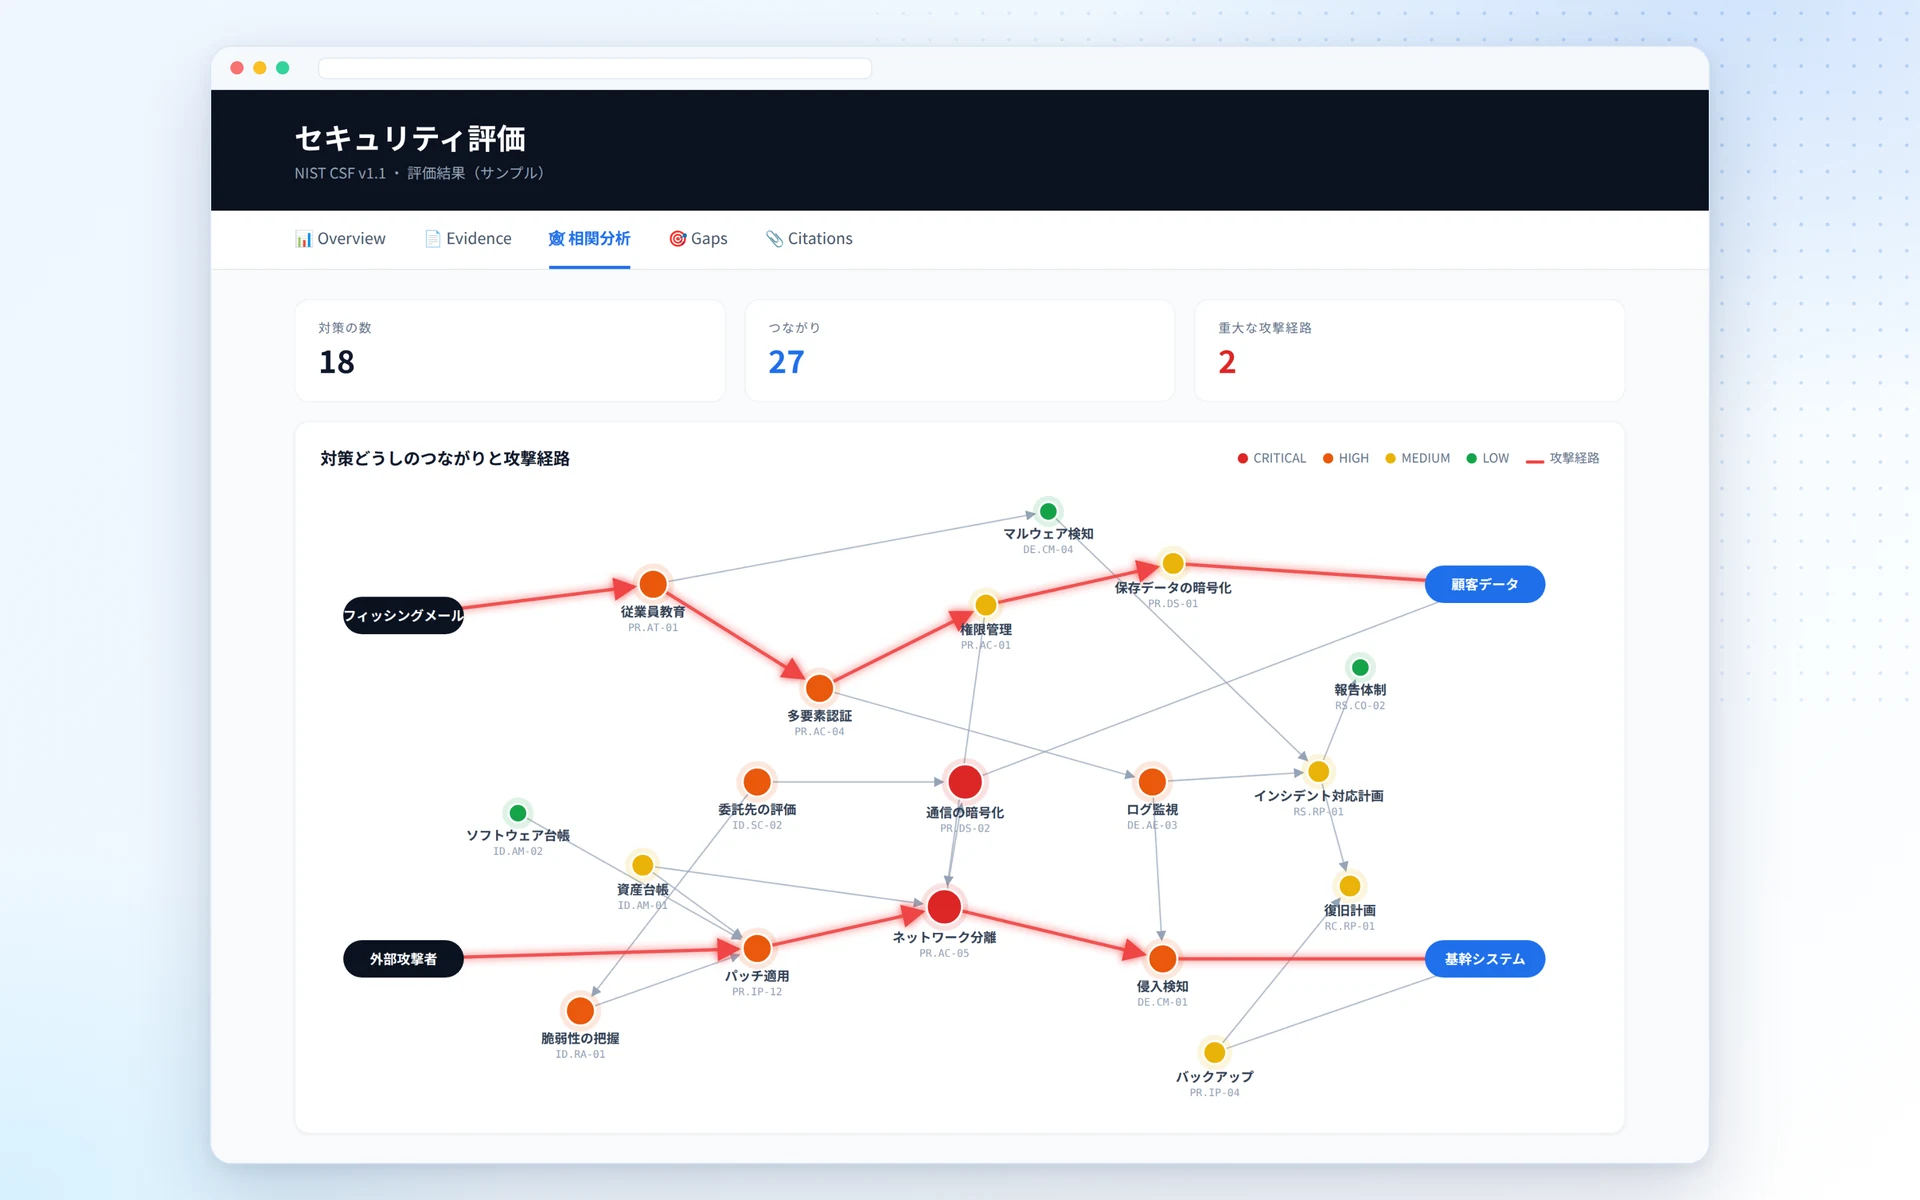The width and height of the screenshot is (1920, 1200).
Task: Click the フィッシングメール source pill
Action: pos(403,615)
